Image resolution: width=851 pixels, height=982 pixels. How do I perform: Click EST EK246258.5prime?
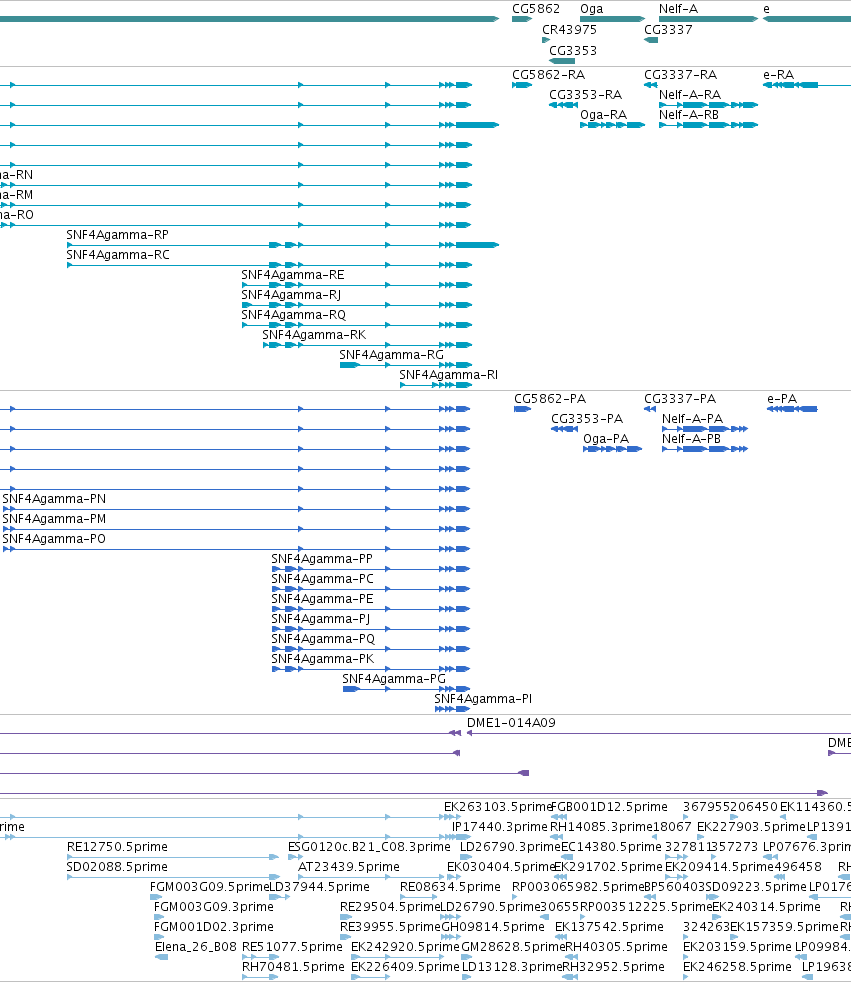pos(737,968)
